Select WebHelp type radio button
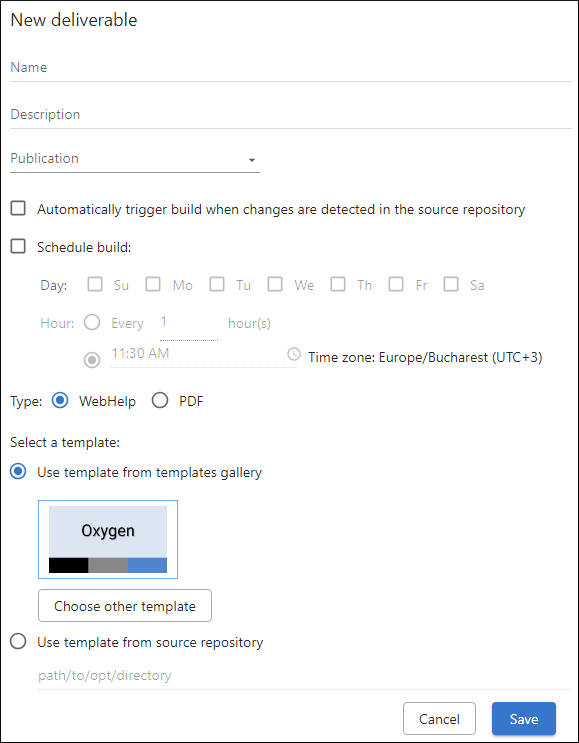The image size is (579, 743). click(x=60, y=400)
